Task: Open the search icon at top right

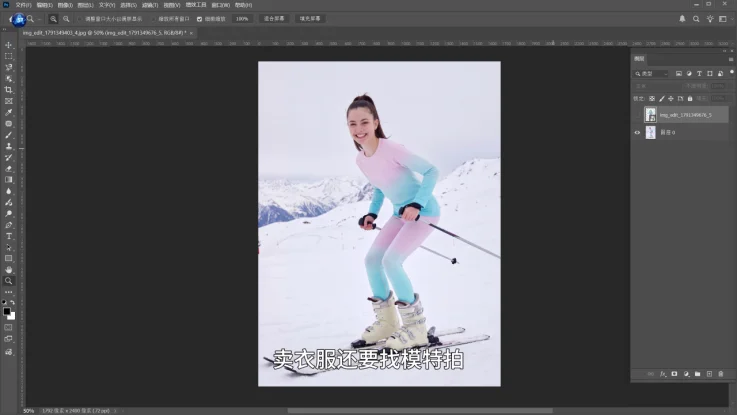Action: click(696, 19)
